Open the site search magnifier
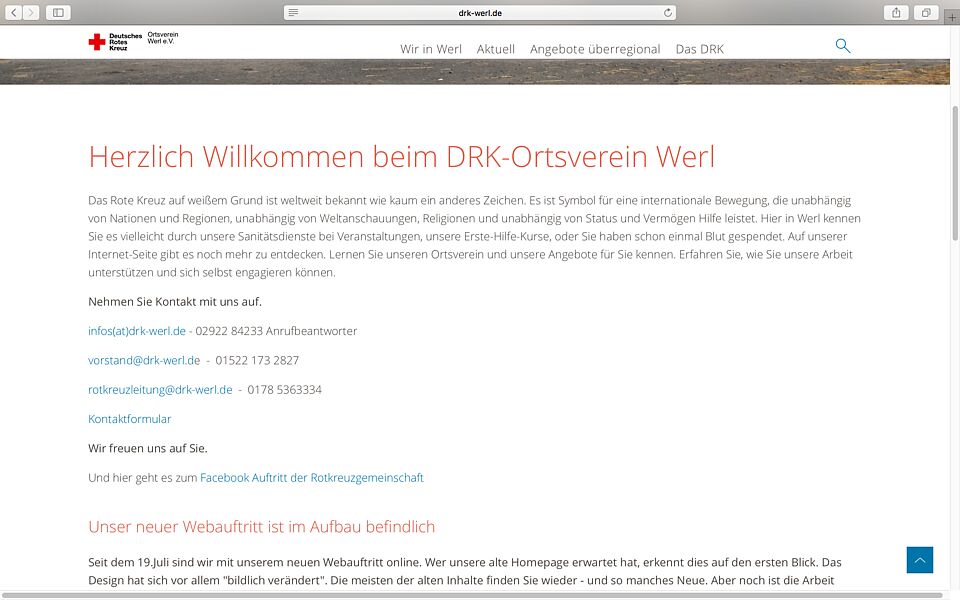 pos(843,46)
